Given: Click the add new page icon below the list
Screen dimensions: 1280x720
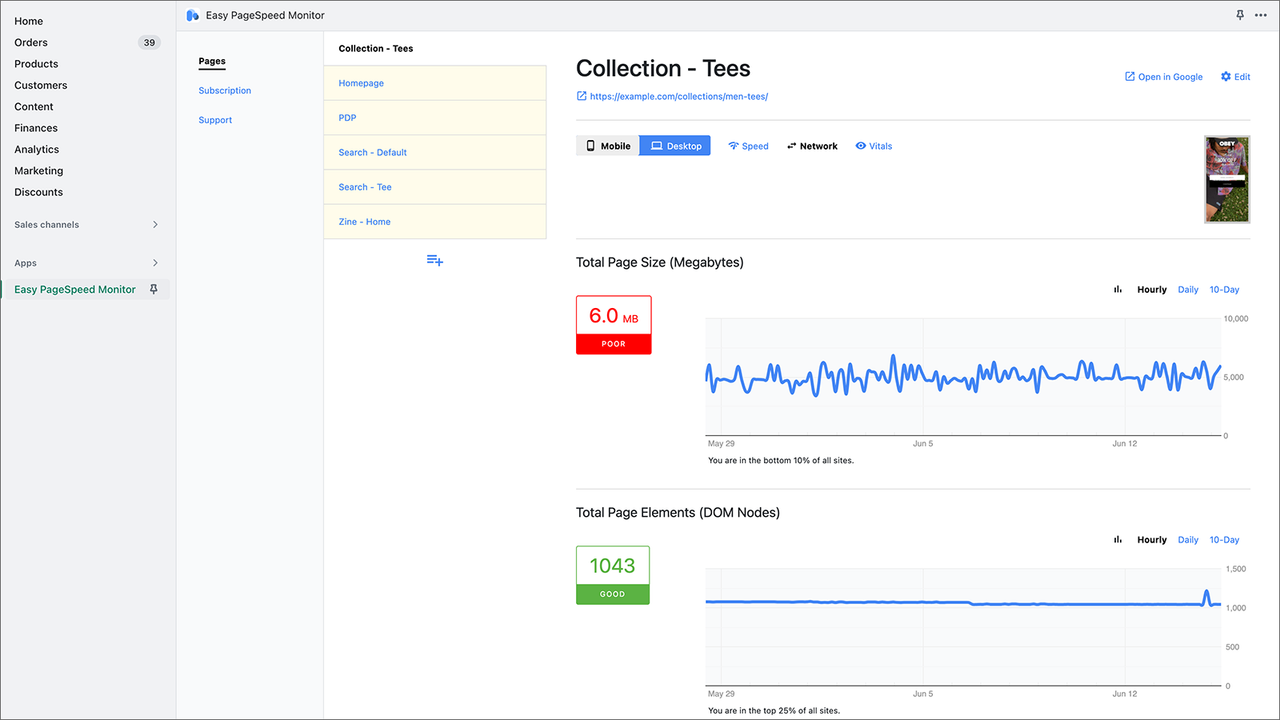Looking at the screenshot, I should tap(434, 259).
